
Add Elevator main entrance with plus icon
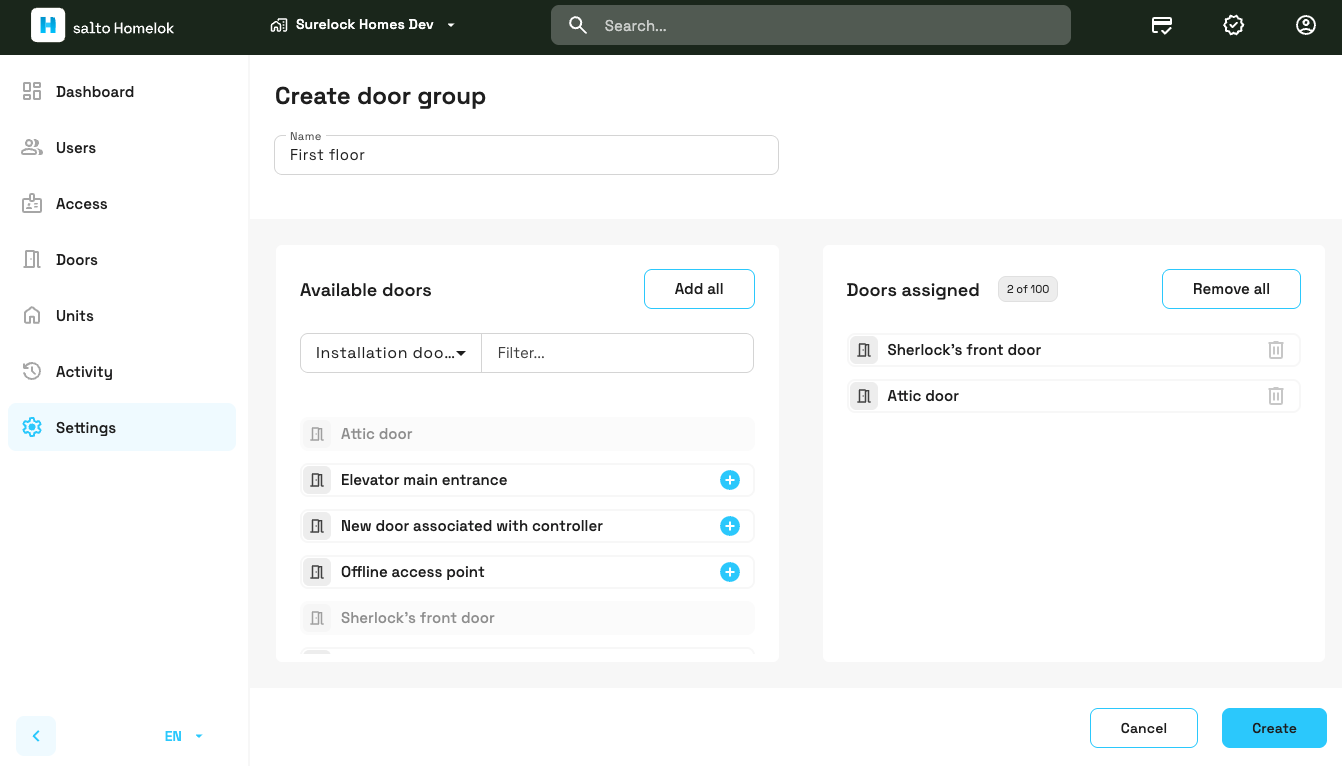point(730,480)
